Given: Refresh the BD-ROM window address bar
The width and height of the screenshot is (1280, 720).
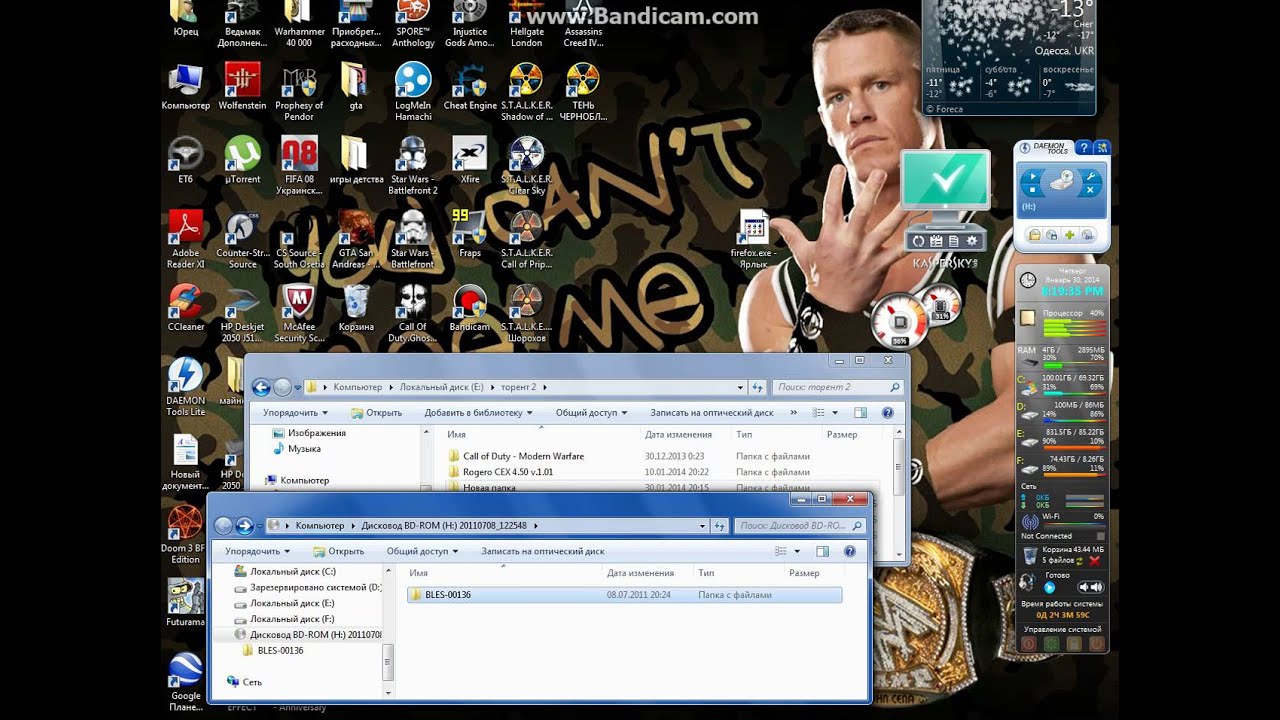Looking at the screenshot, I should [720, 525].
